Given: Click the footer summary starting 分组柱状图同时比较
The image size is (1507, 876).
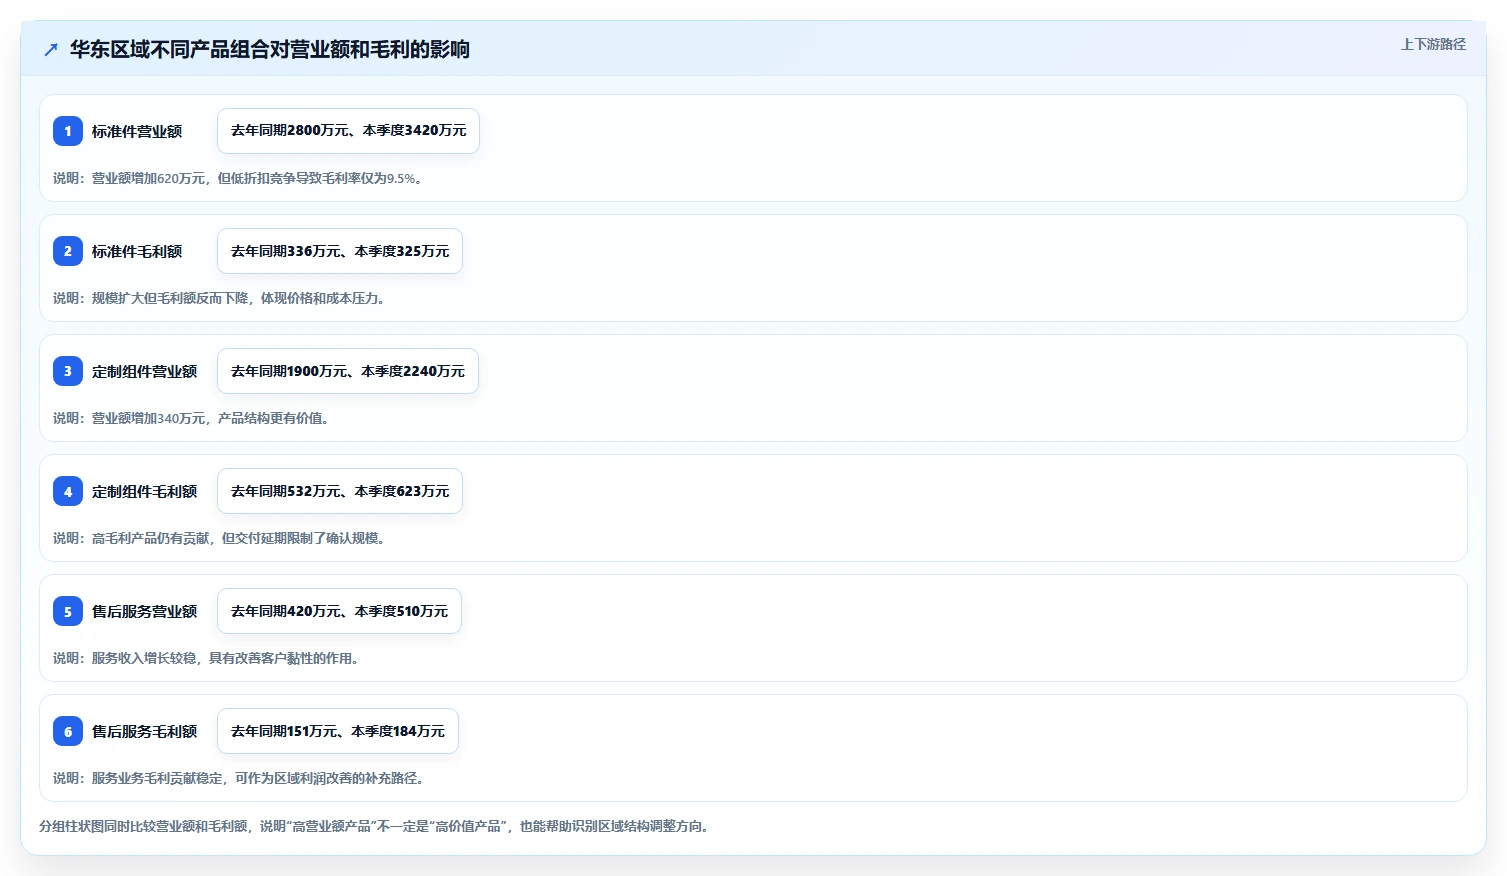Looking at the screenshot, I should (x=375, y=826).
